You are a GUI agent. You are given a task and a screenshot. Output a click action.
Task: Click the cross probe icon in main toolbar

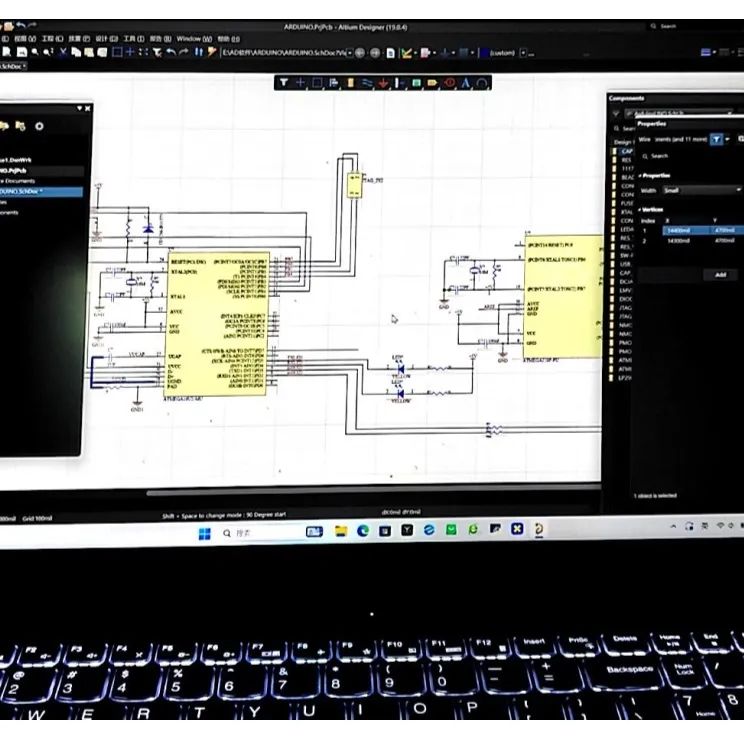212,52
